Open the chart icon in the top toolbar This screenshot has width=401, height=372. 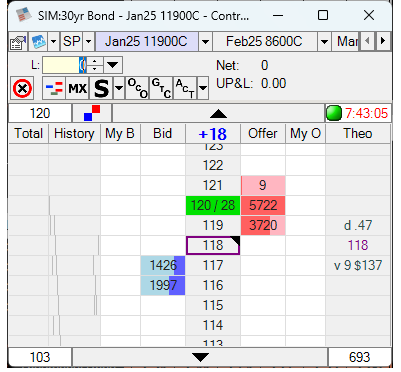39,42
